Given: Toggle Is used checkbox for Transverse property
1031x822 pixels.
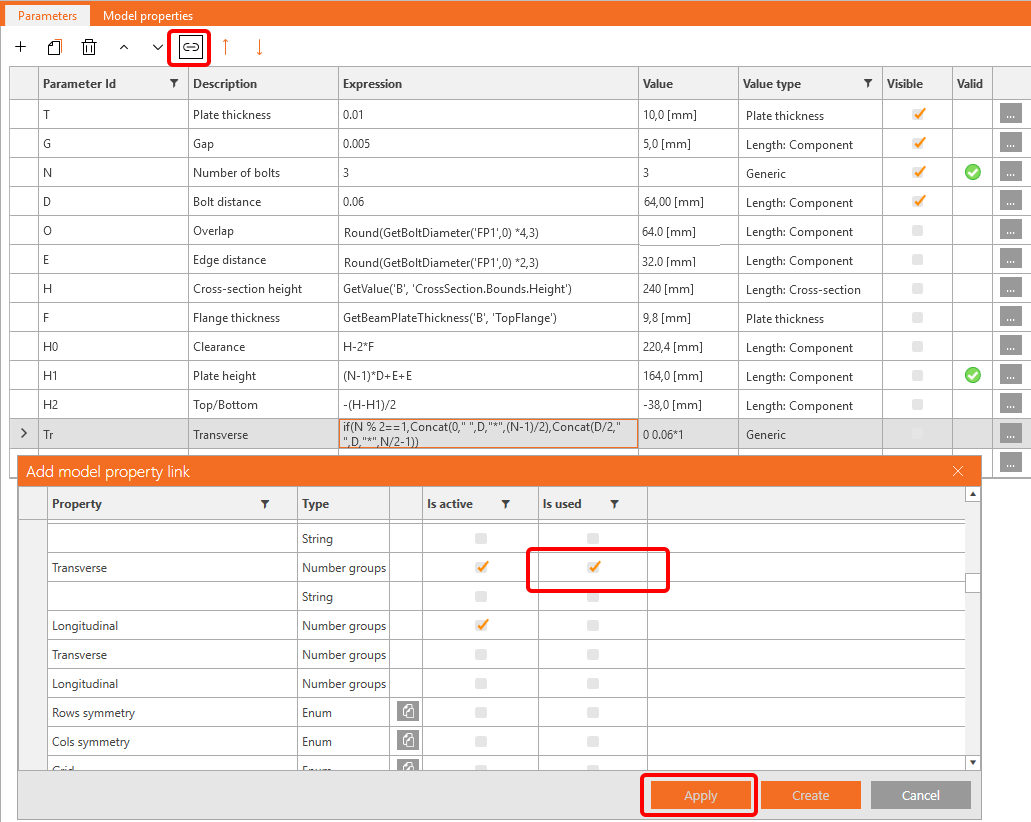Looking at the screenshot, I should 593,567.
